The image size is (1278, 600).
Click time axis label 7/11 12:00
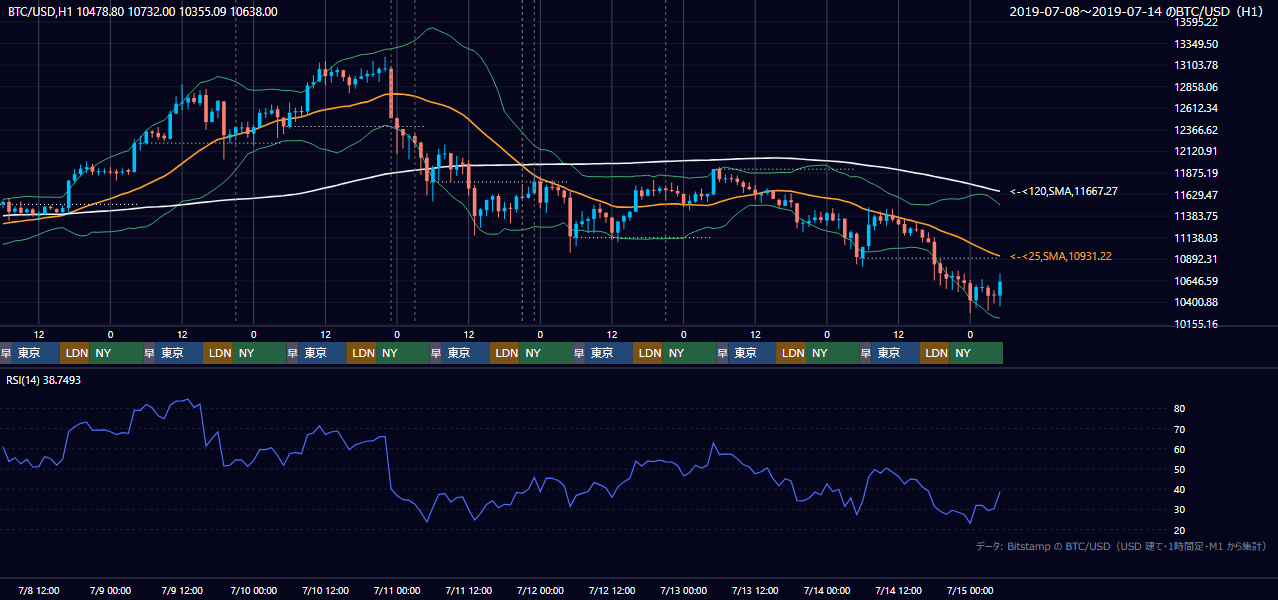tap(469, 590)
